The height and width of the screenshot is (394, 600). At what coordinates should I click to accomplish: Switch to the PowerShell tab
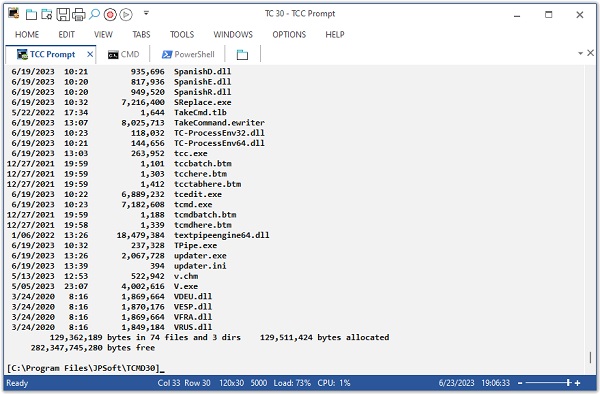click(188, 54)
